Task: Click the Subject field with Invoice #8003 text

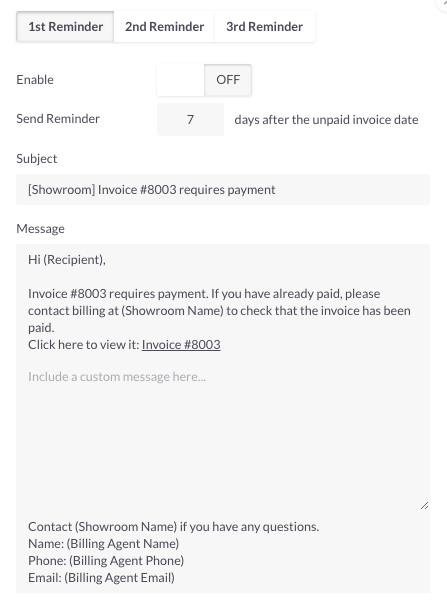Action: click(x=223, y=190)
